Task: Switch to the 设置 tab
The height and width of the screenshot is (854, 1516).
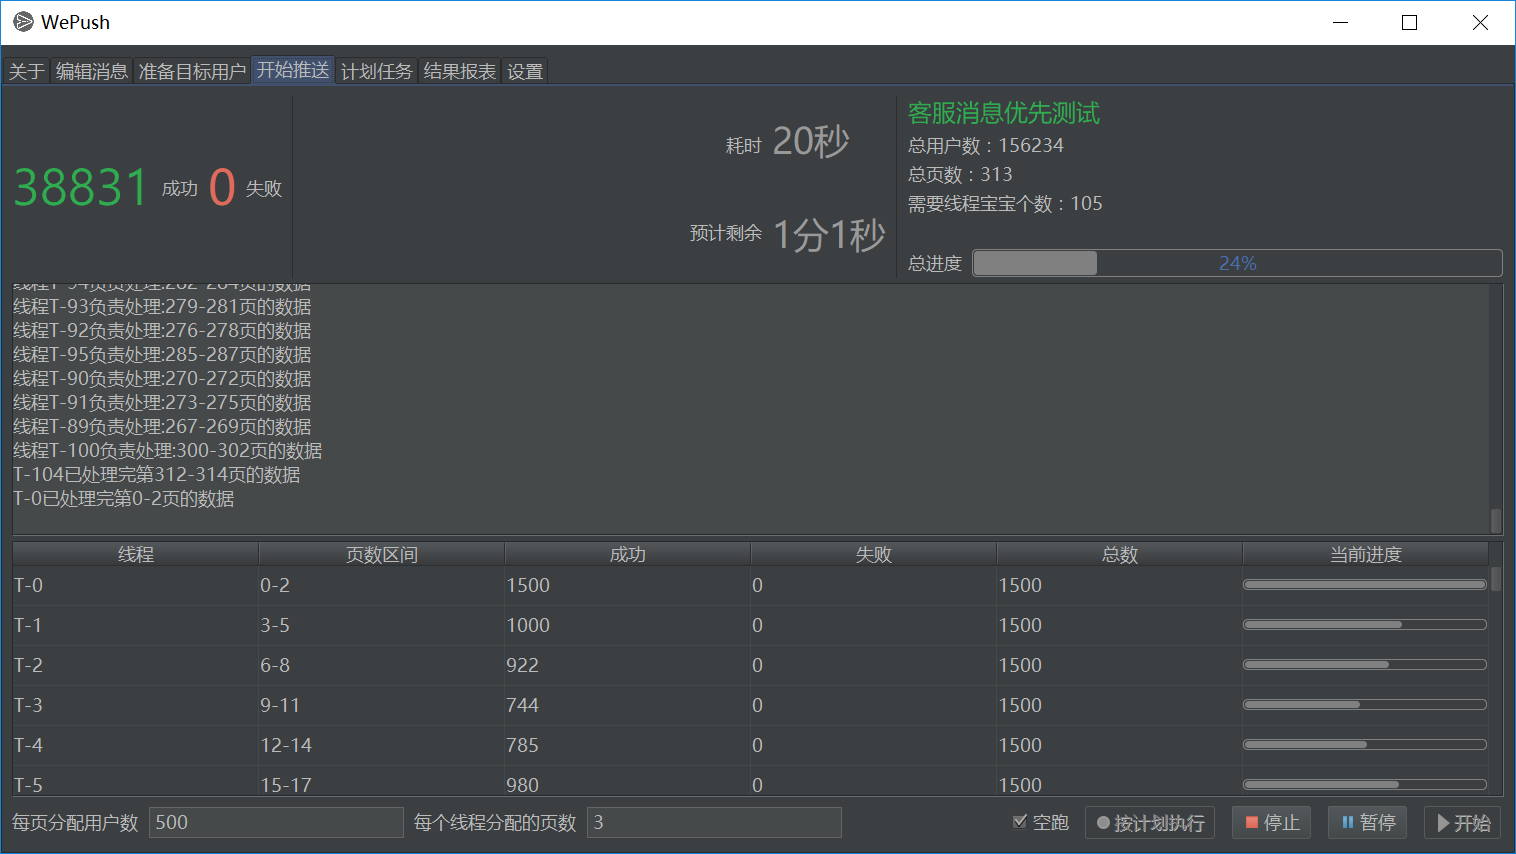Action: click(x=525, y=70)
